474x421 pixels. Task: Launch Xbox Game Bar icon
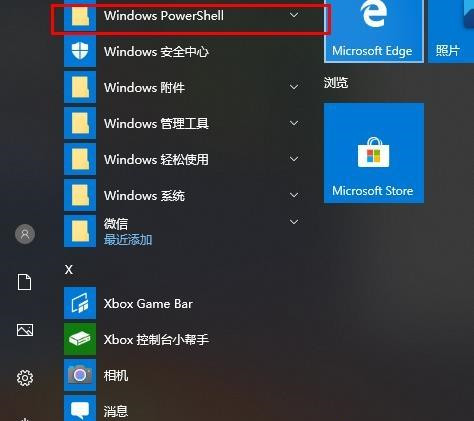click(80, 303)
